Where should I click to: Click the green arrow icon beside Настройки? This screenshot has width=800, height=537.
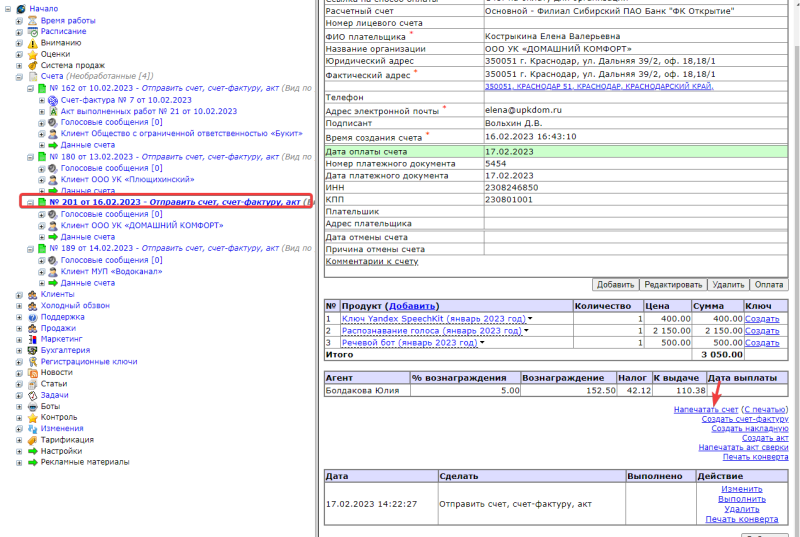[x=32, y=451]
